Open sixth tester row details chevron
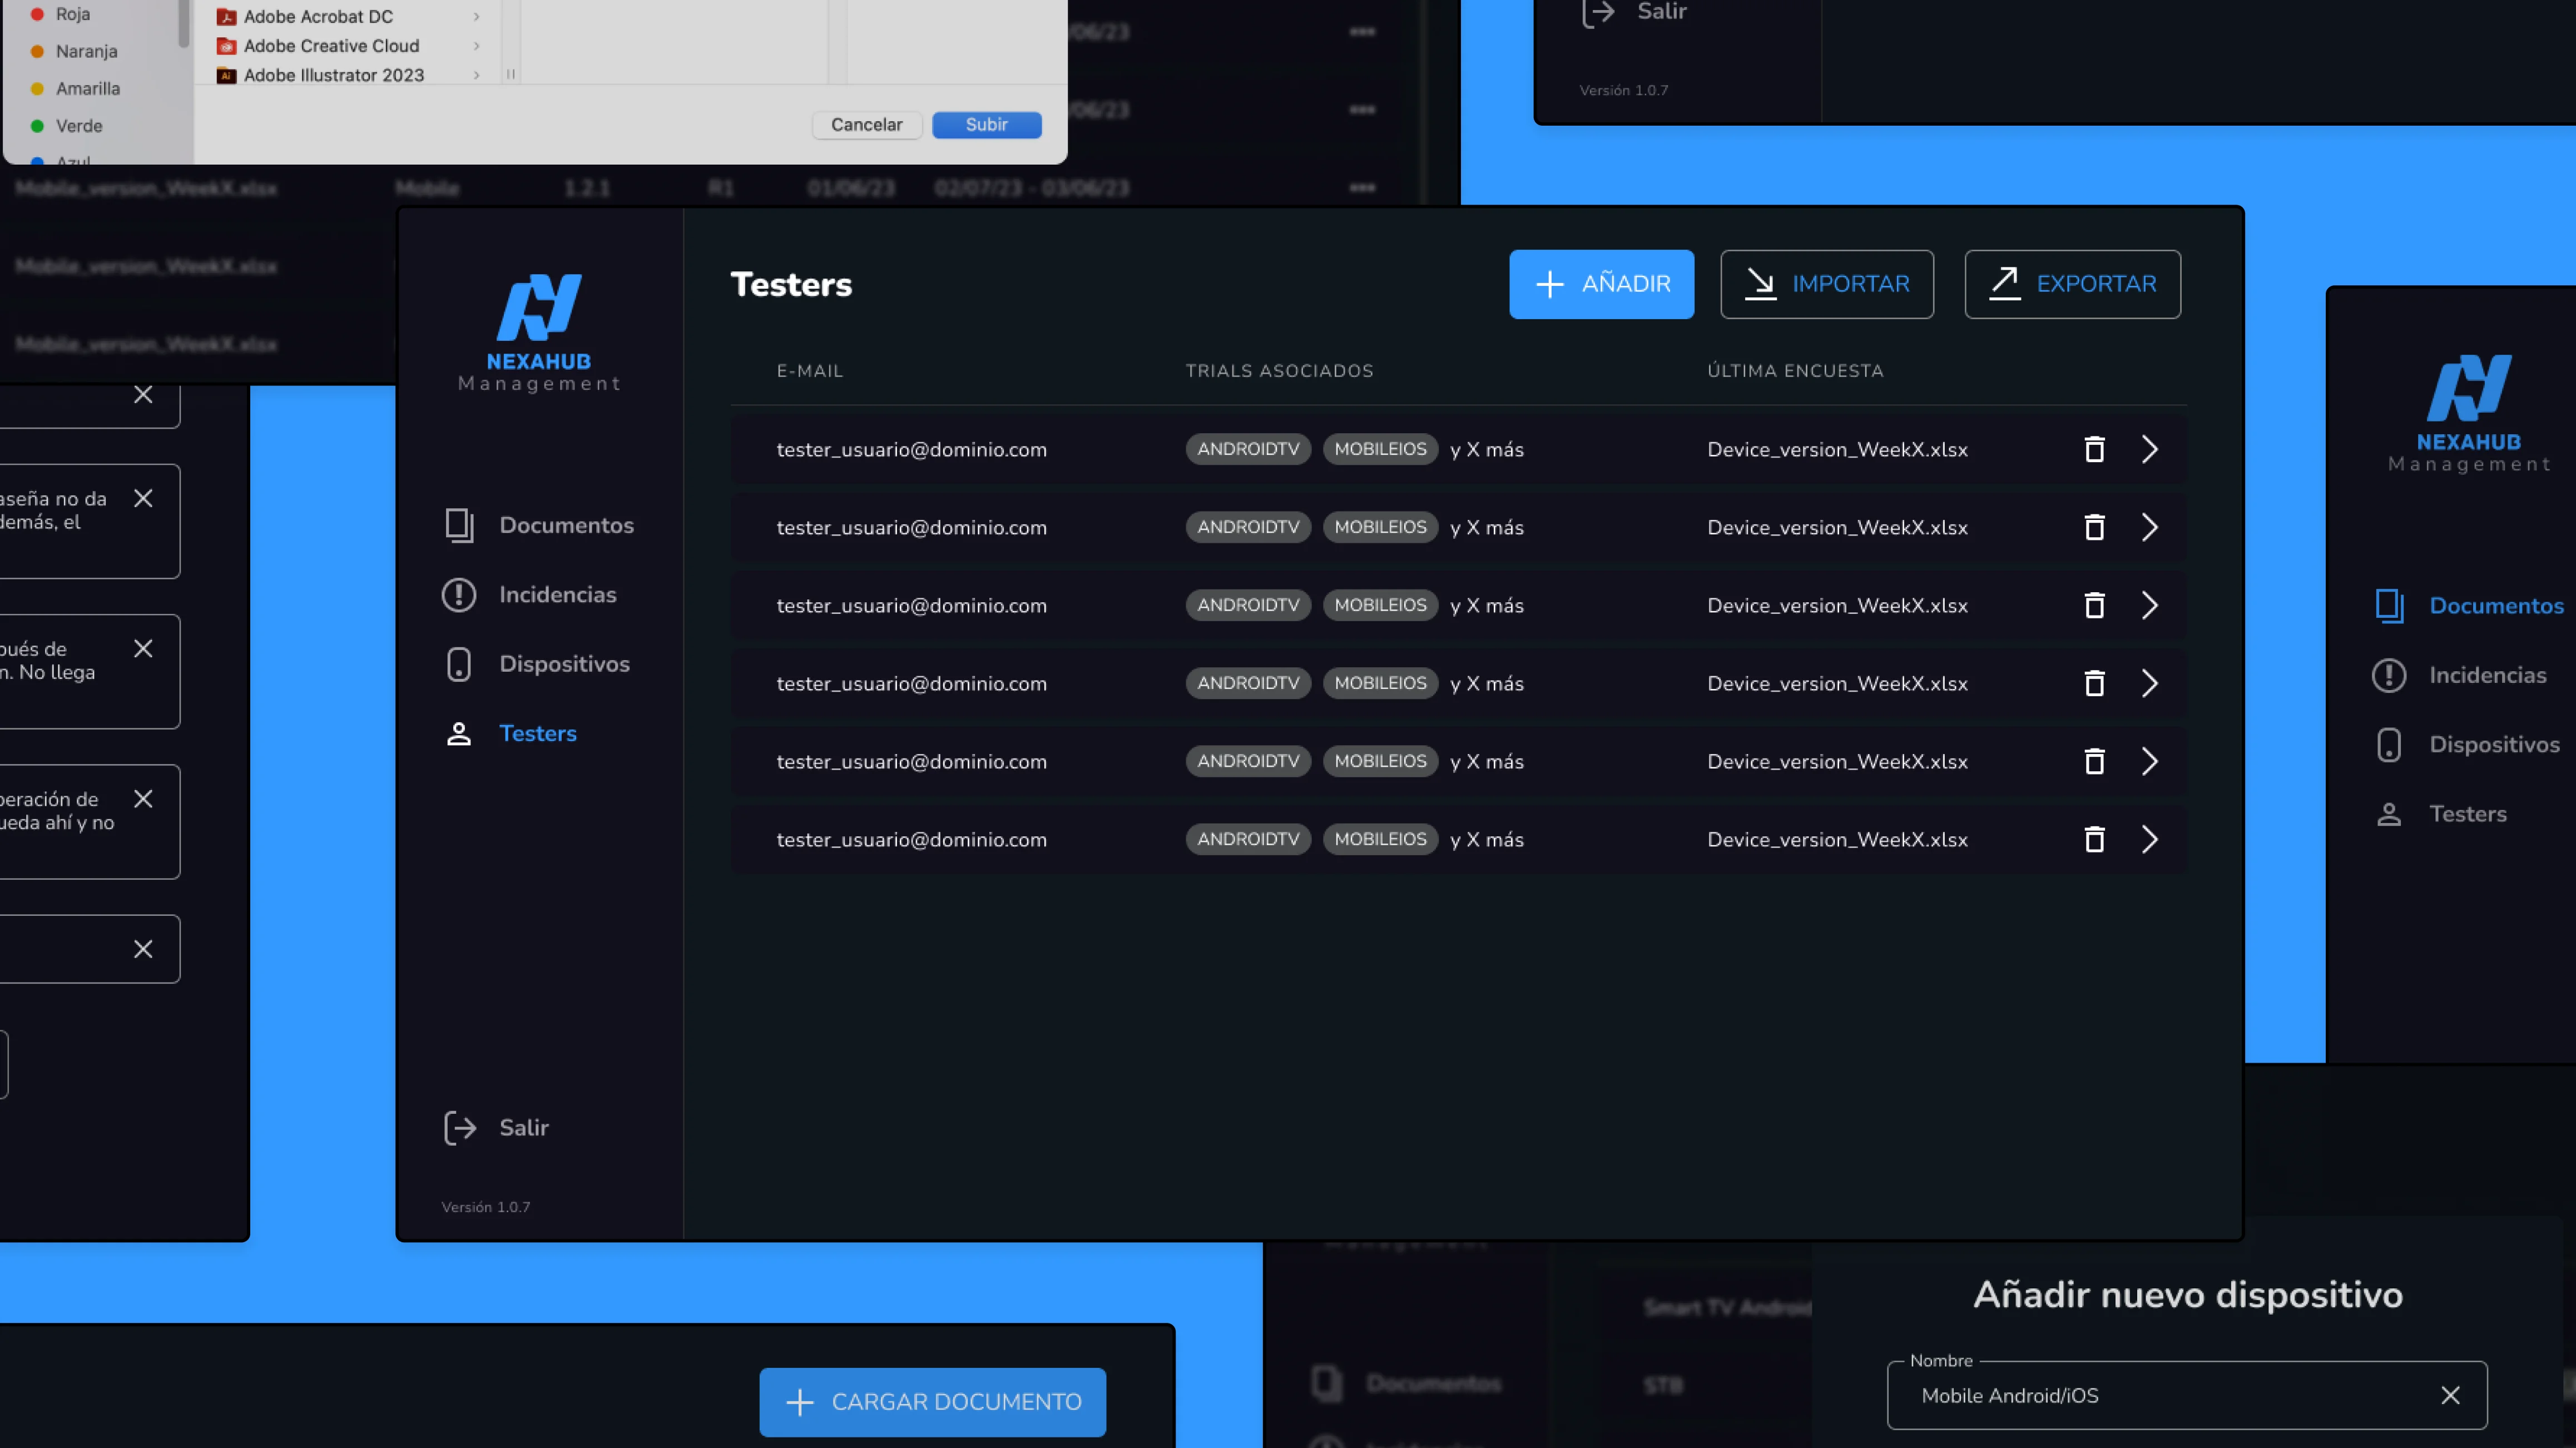This screenshot has width=2576, height=1448. click(x=2149, y=839)
